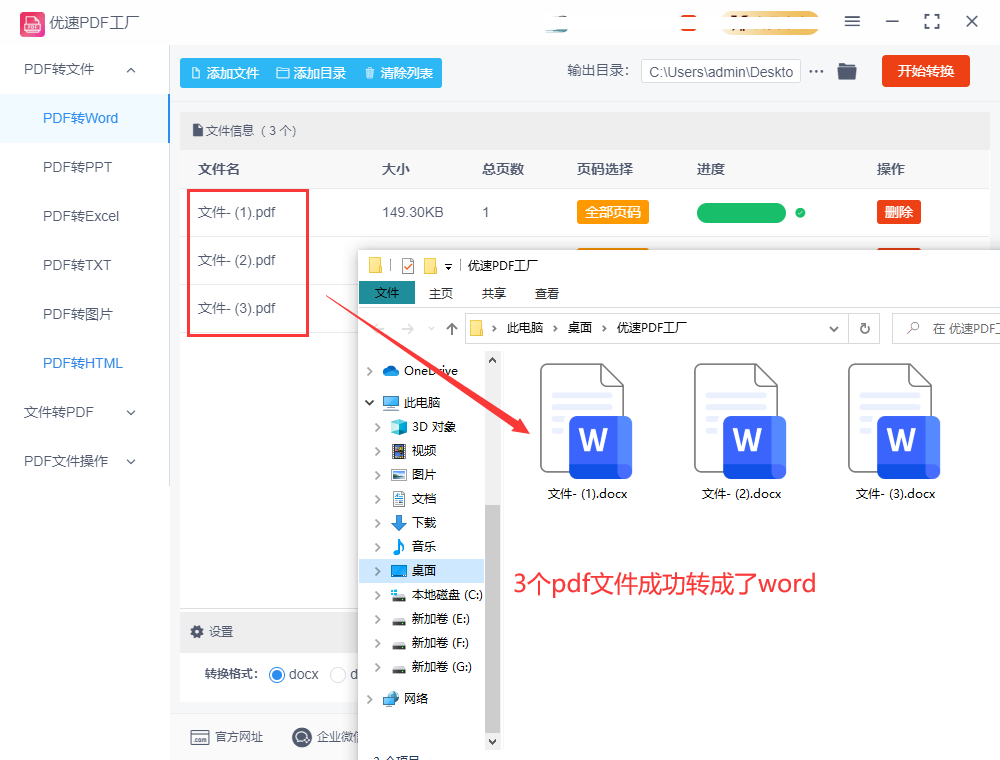
Task: Click the 清除列表 button
Action: (399, 73)
